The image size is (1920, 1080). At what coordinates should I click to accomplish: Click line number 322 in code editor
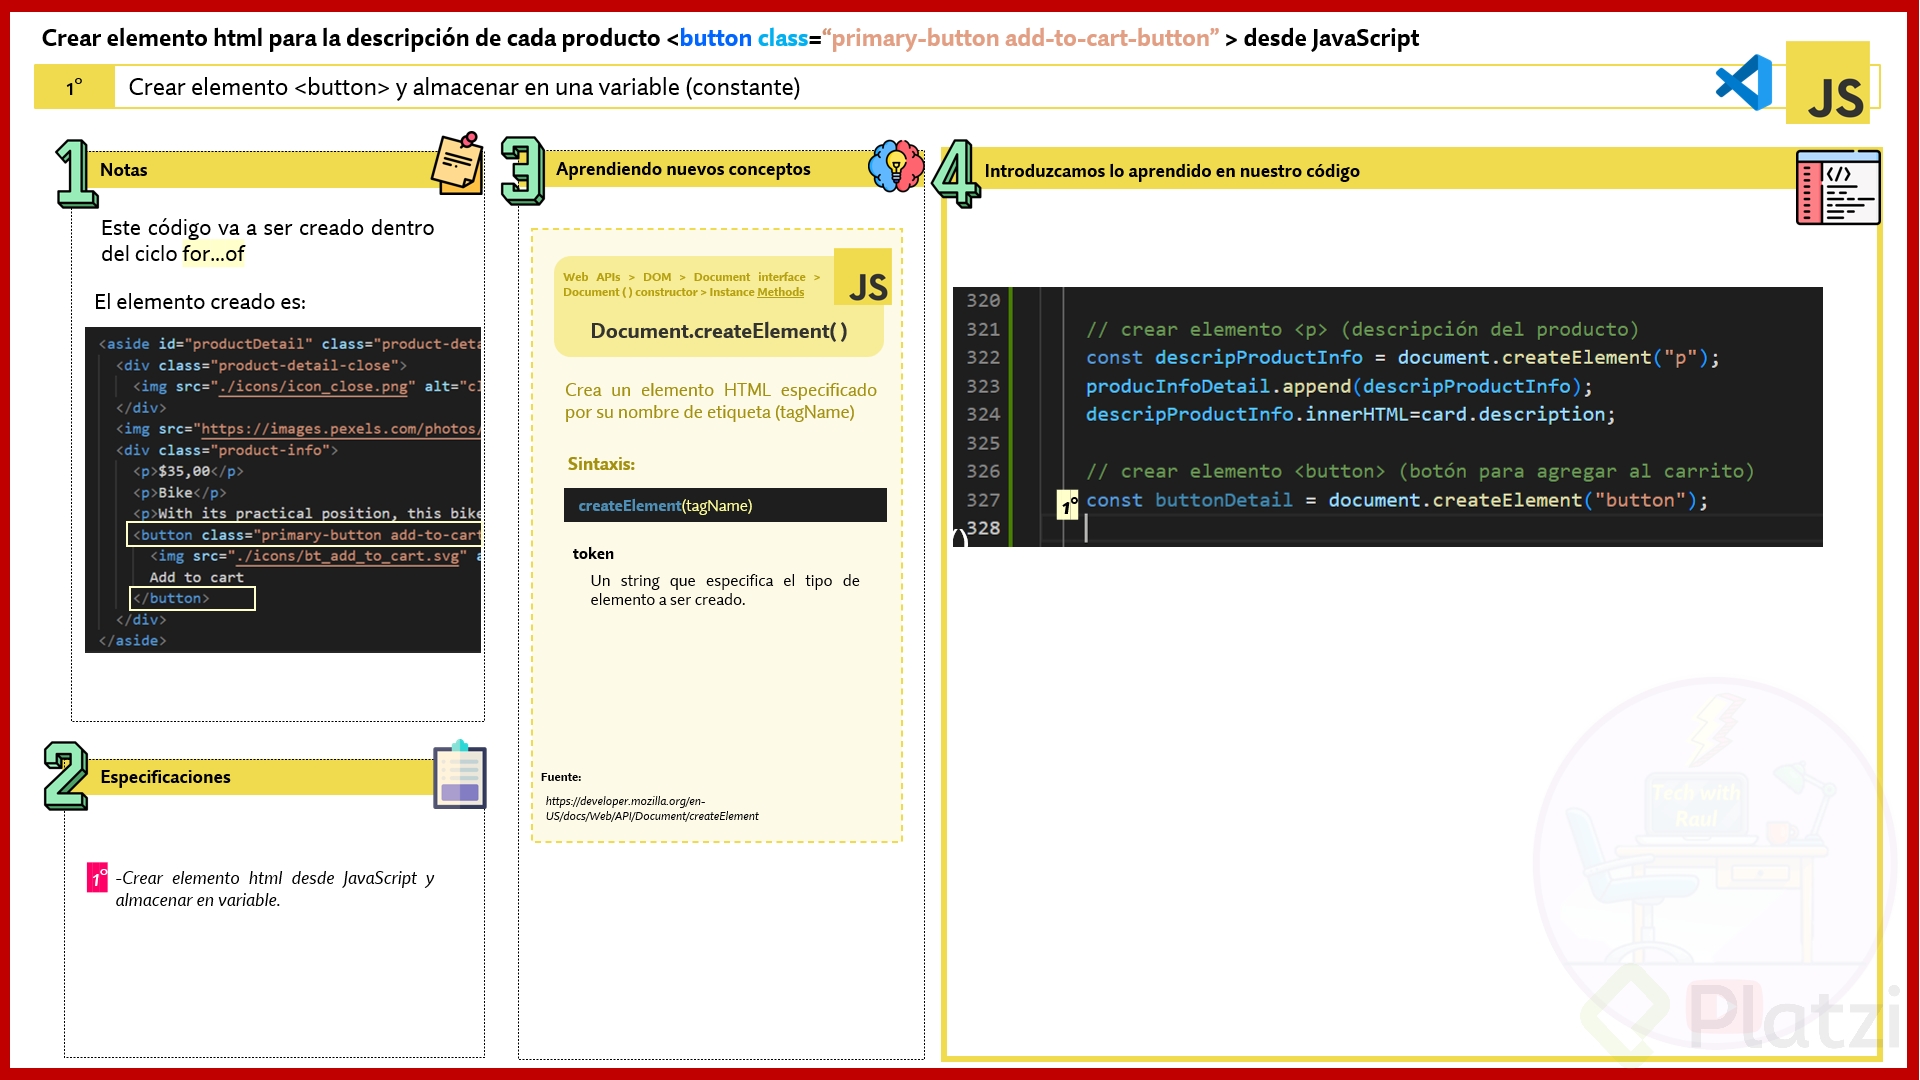pos(983,357)
